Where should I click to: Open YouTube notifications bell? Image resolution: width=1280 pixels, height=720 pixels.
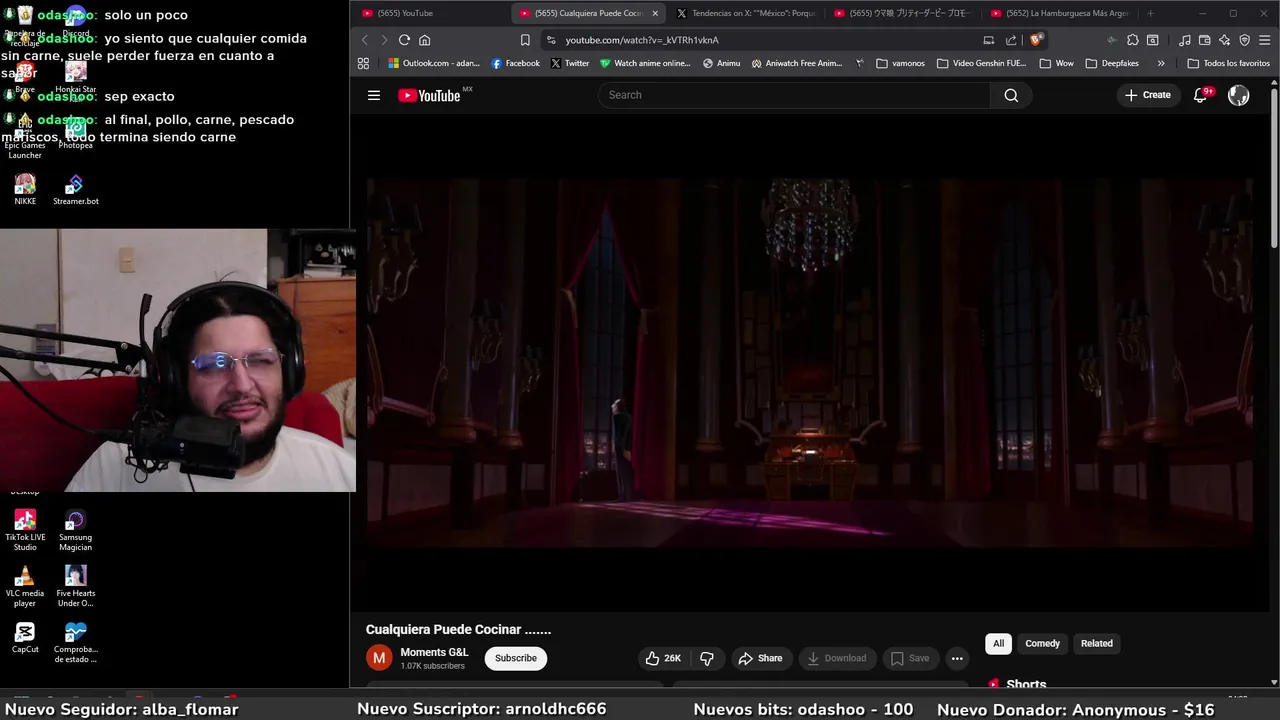tap(1201, 95)
